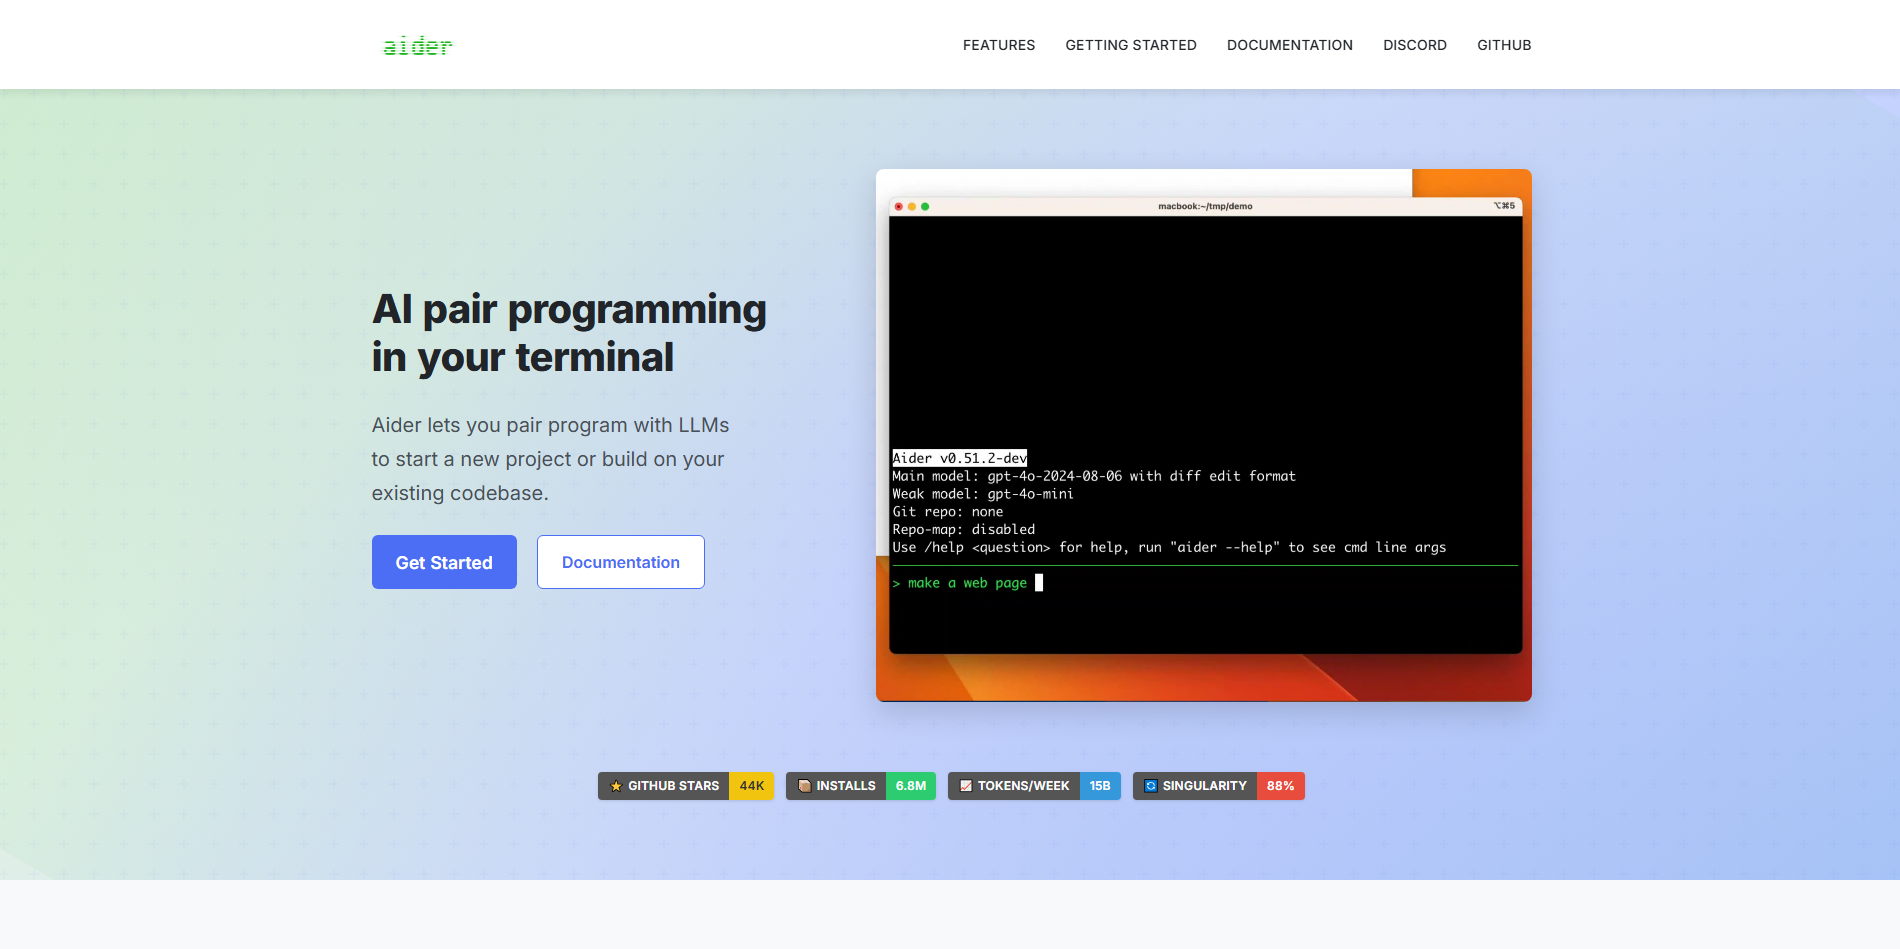1900x949 pixels.
Task: Click the "Git repo: none" terminal line
Action: point(948,512)
